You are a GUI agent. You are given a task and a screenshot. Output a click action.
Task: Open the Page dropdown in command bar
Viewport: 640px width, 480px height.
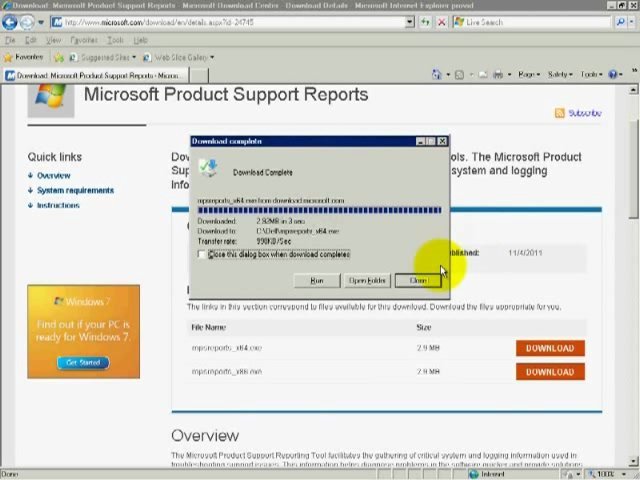529,74
